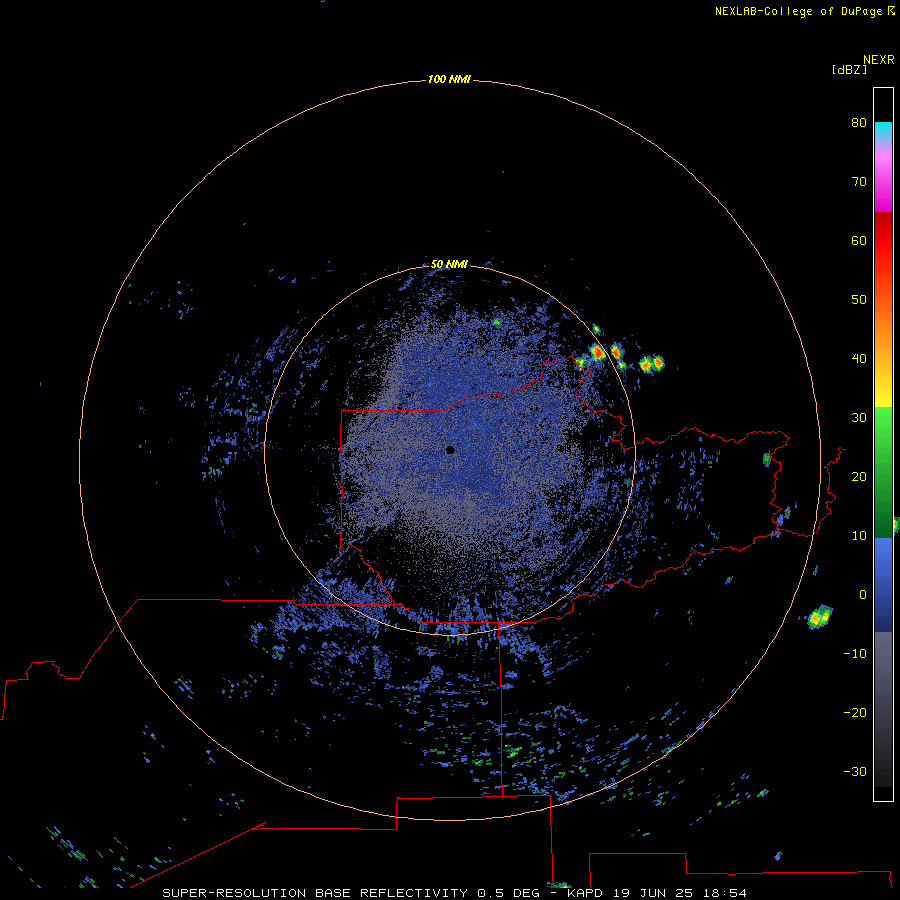
Task: Click SUPER-RESOLUTION BASE REFLECTIVITY caption text
Action: click(315, 893)
